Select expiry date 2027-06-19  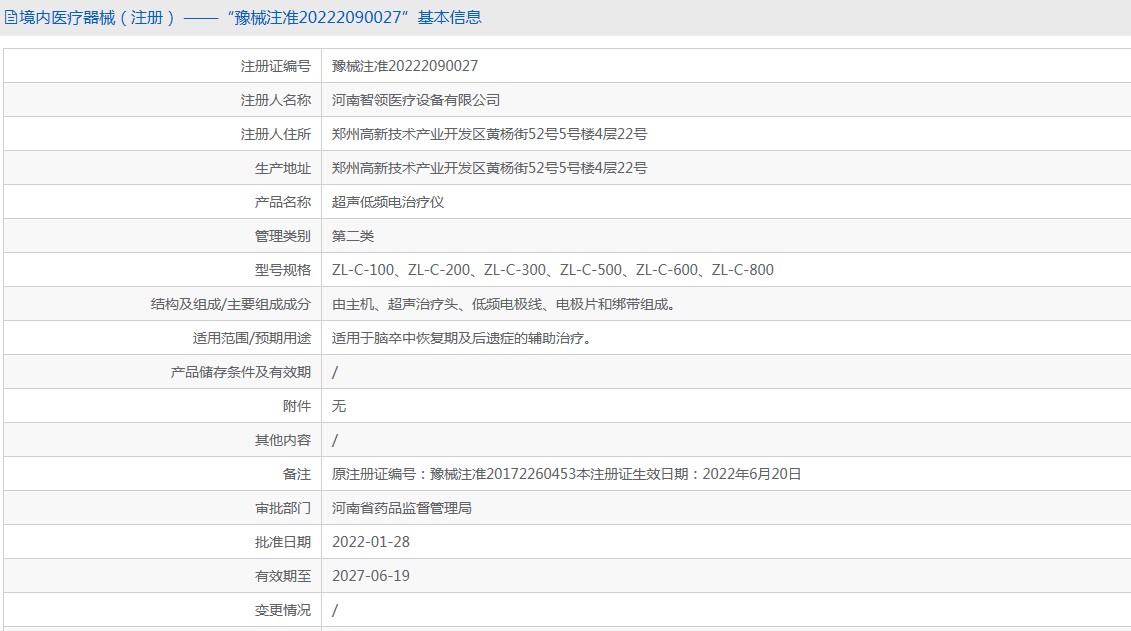coord(371,575)
